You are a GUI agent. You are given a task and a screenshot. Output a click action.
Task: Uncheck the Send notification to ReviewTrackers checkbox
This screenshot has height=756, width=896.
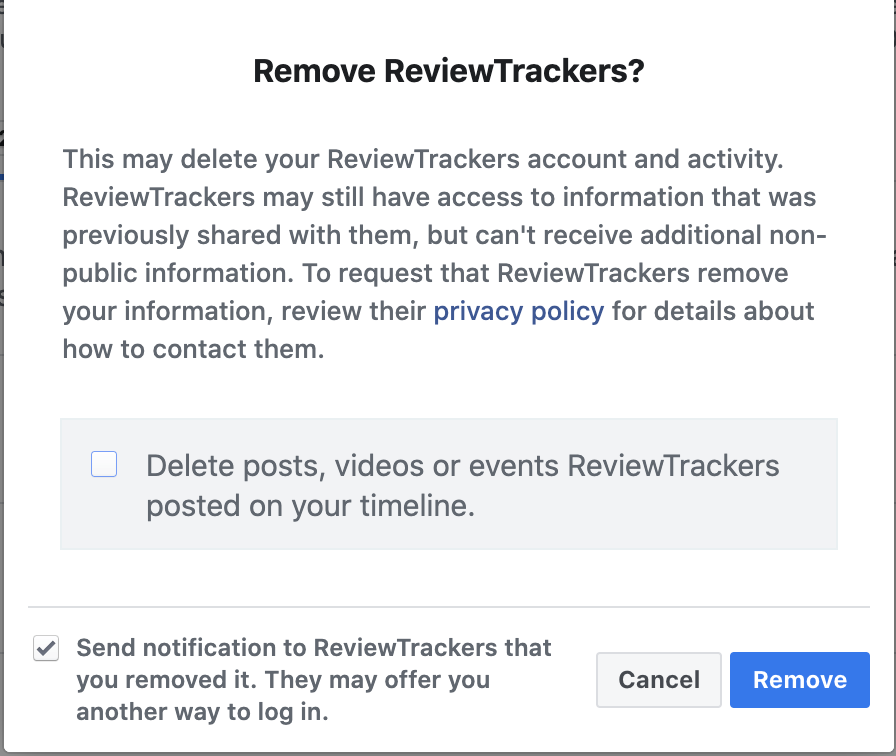pos(46,649)
